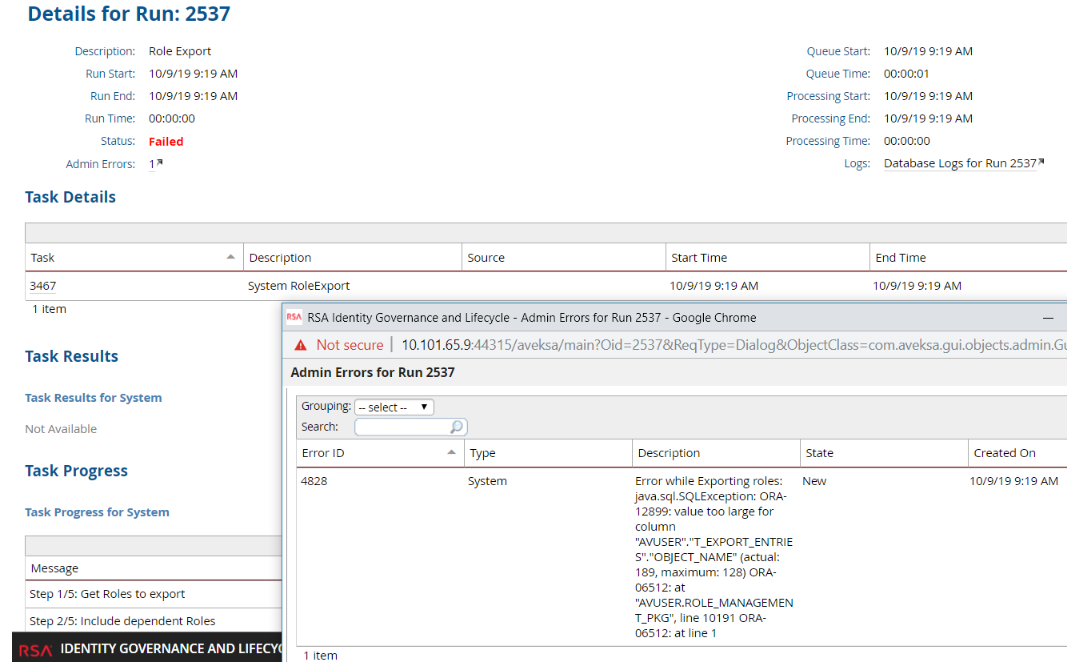The width and height of the screenshot is (1081, 669).
Task: Click the Admin Errors count link showing 1
Action: click(152, 163)
